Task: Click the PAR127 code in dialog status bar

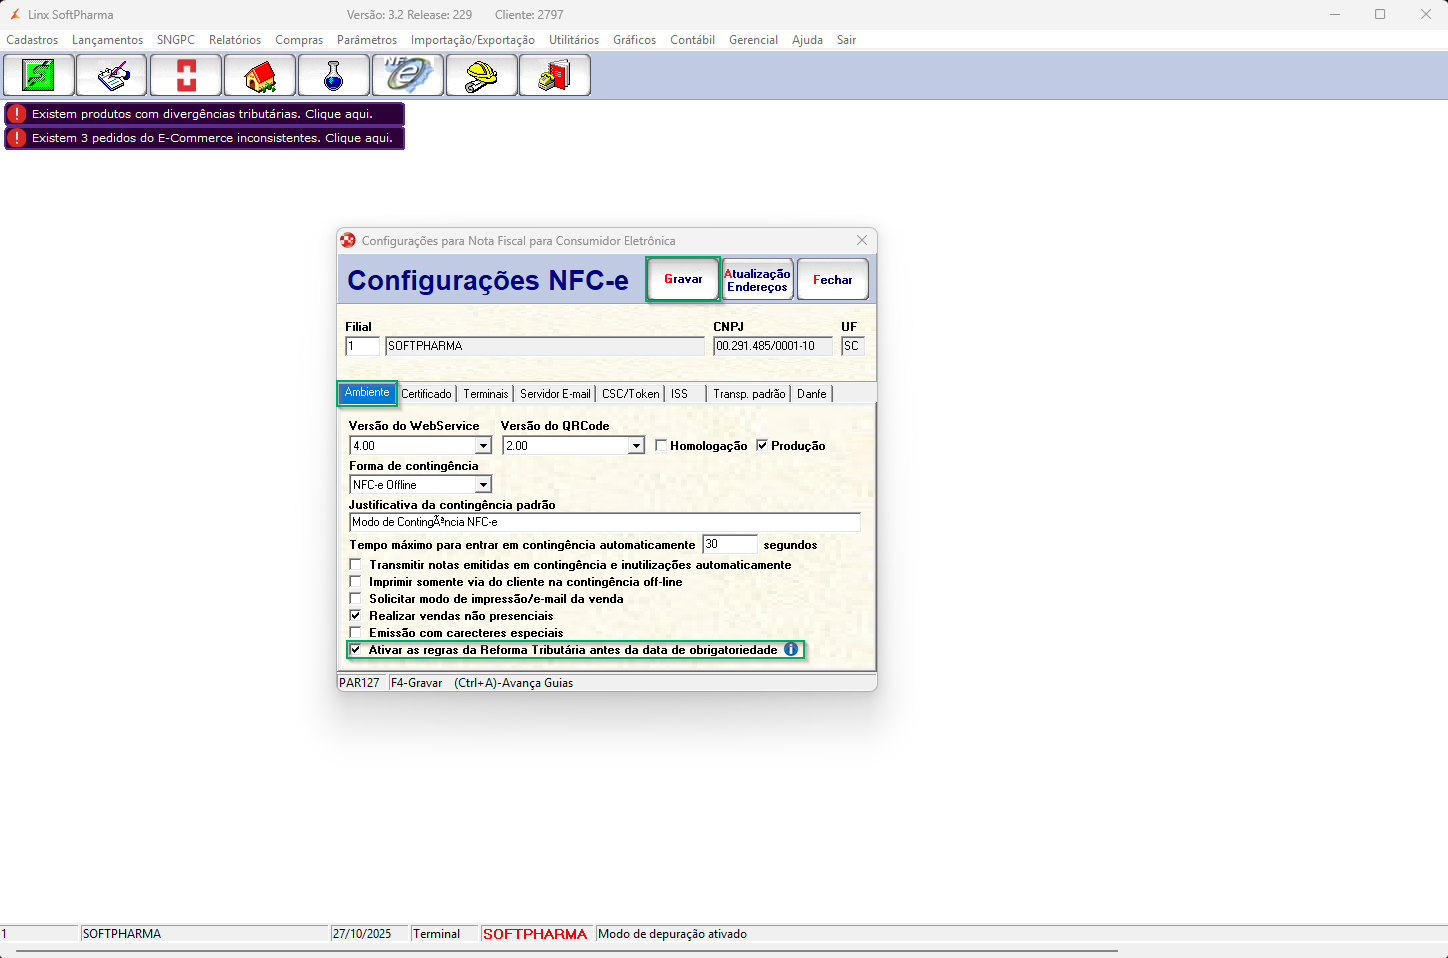Action: (359, 683)
